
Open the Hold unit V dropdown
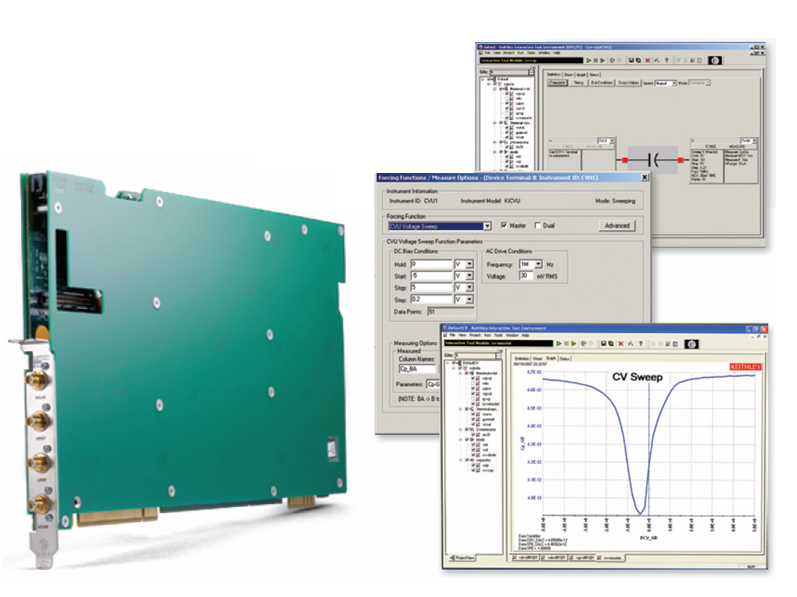[x=469, y=263]
